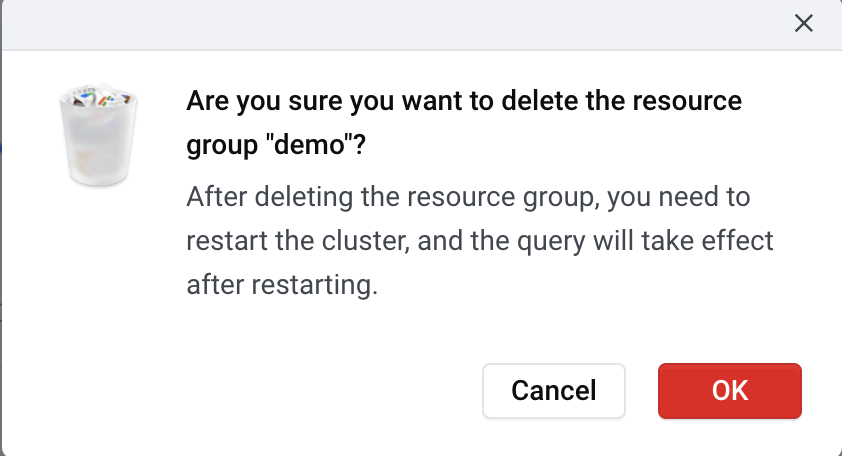Click the frosted body of the trash can
Viewport: 842px width, 456px height.
point(99,145)
